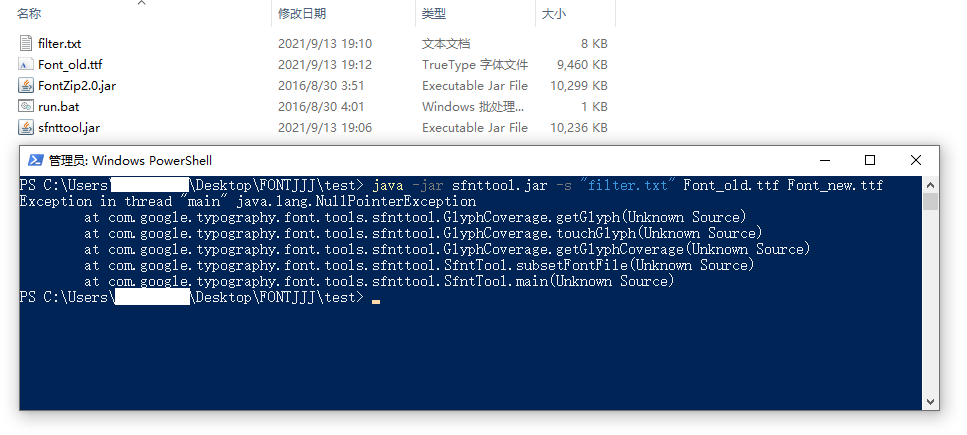Close the PowerShell window

[916, 160]
